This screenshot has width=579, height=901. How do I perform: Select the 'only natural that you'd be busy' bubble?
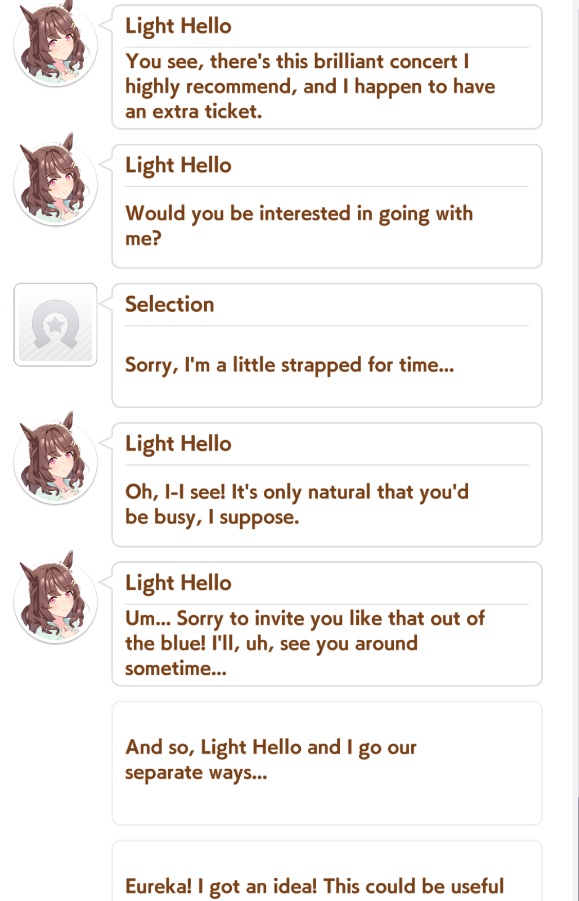(327, 484)
